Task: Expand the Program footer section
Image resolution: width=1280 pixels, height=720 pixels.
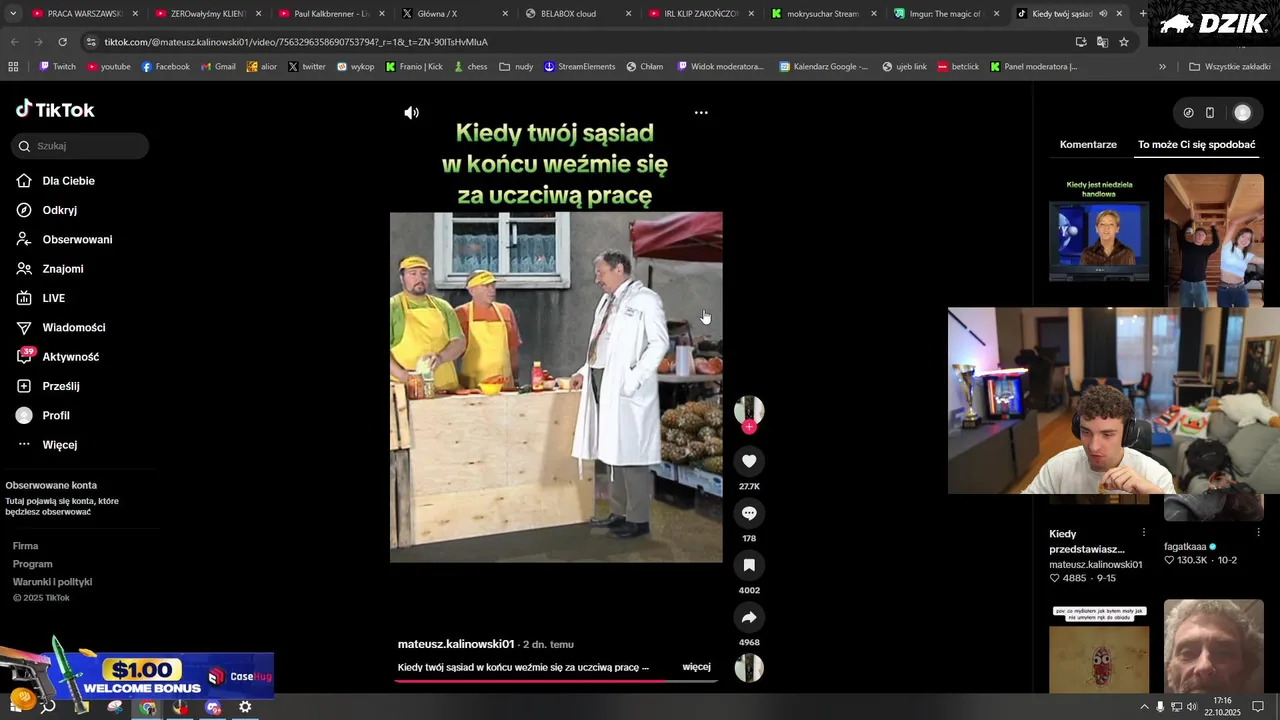Action: click(33, 564)
